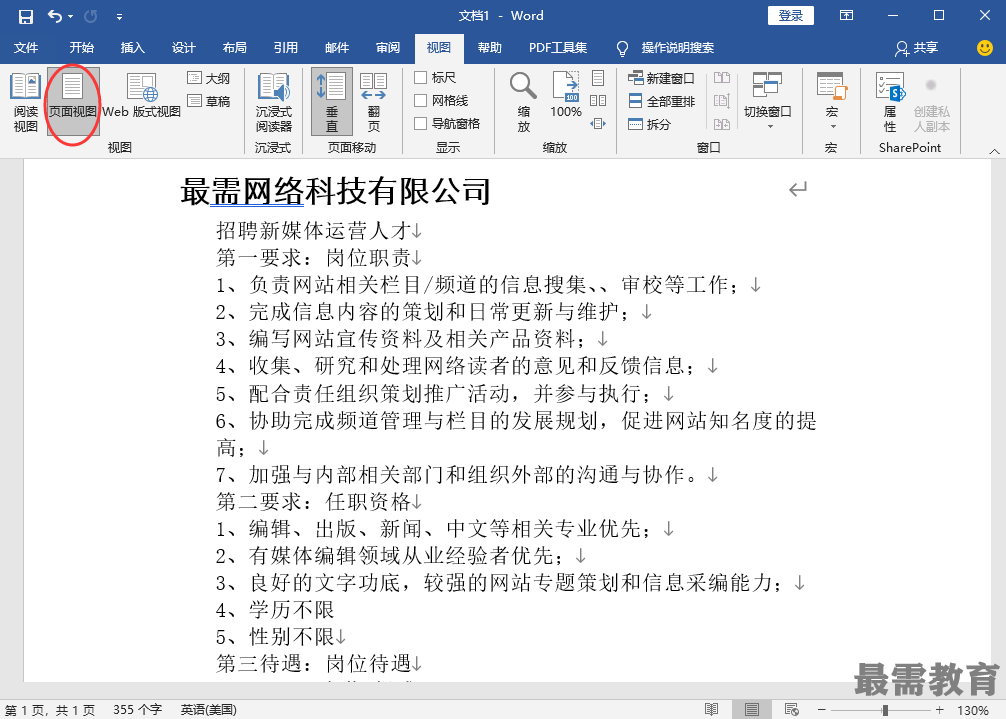Open SharePoint 属性 properties

tap(890, 101)
